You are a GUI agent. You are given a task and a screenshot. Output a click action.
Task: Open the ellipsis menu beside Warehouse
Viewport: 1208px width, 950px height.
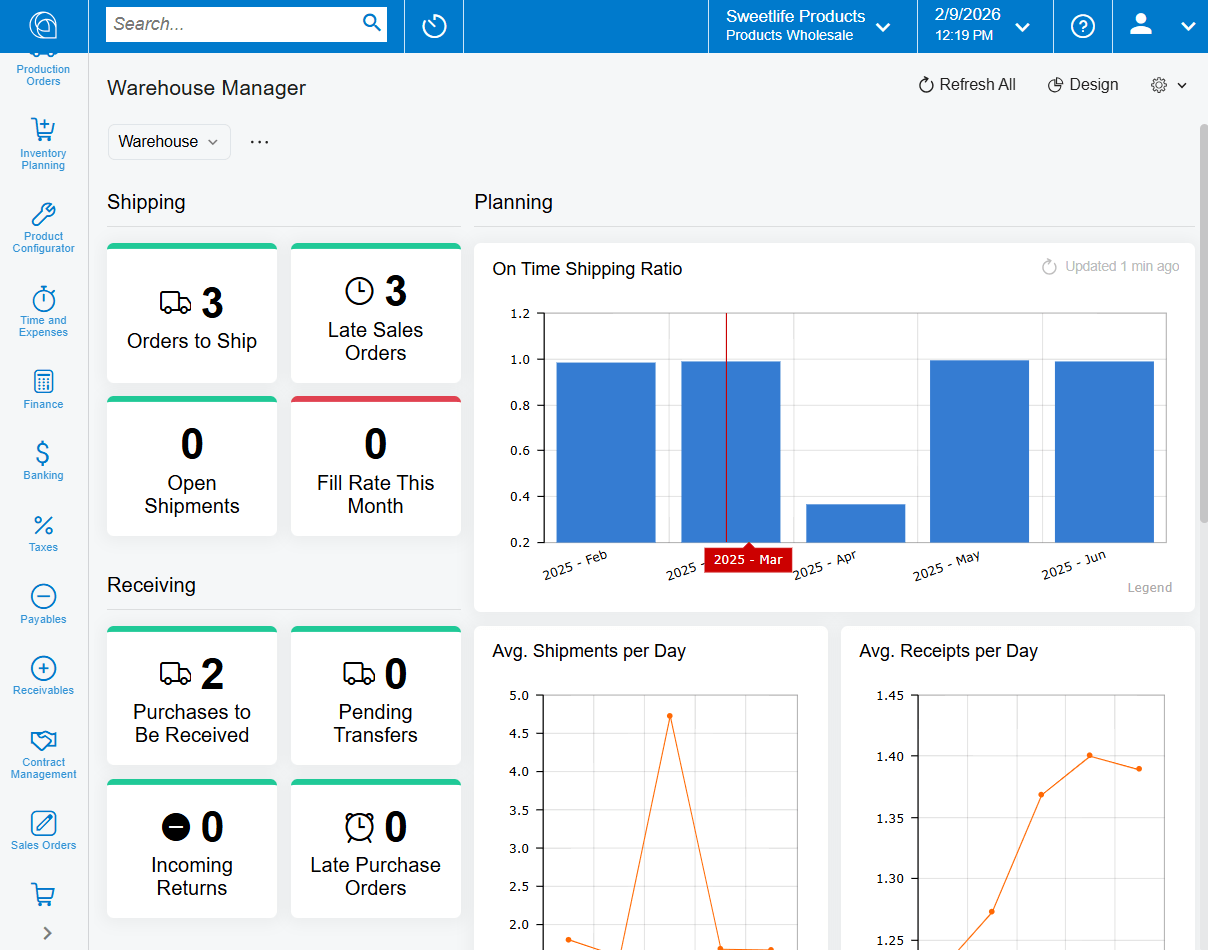(x=259, y=141)
